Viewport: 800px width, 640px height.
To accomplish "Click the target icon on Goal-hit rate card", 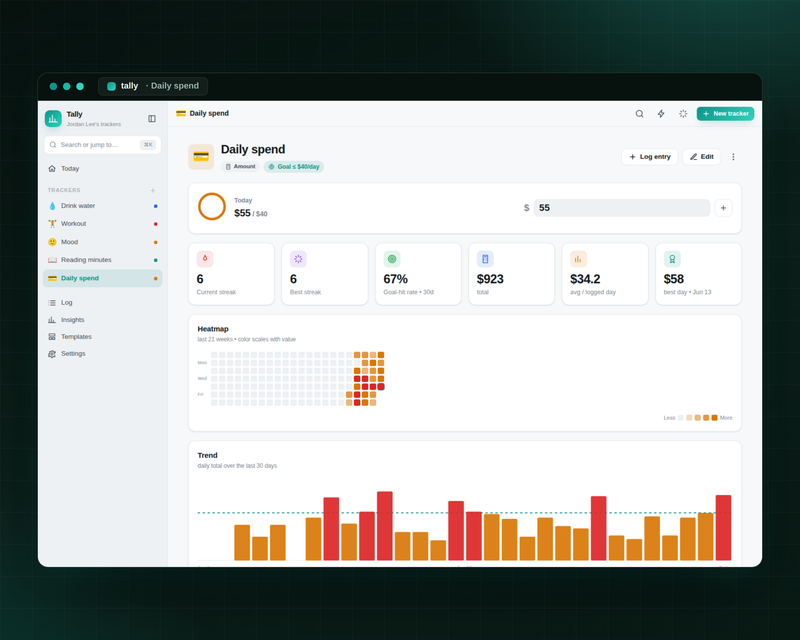I will [392, 259].
